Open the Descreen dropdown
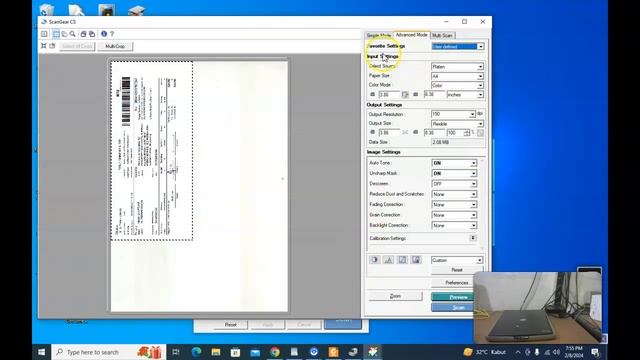Screen dimensions: 640x360 pos(454,184)
